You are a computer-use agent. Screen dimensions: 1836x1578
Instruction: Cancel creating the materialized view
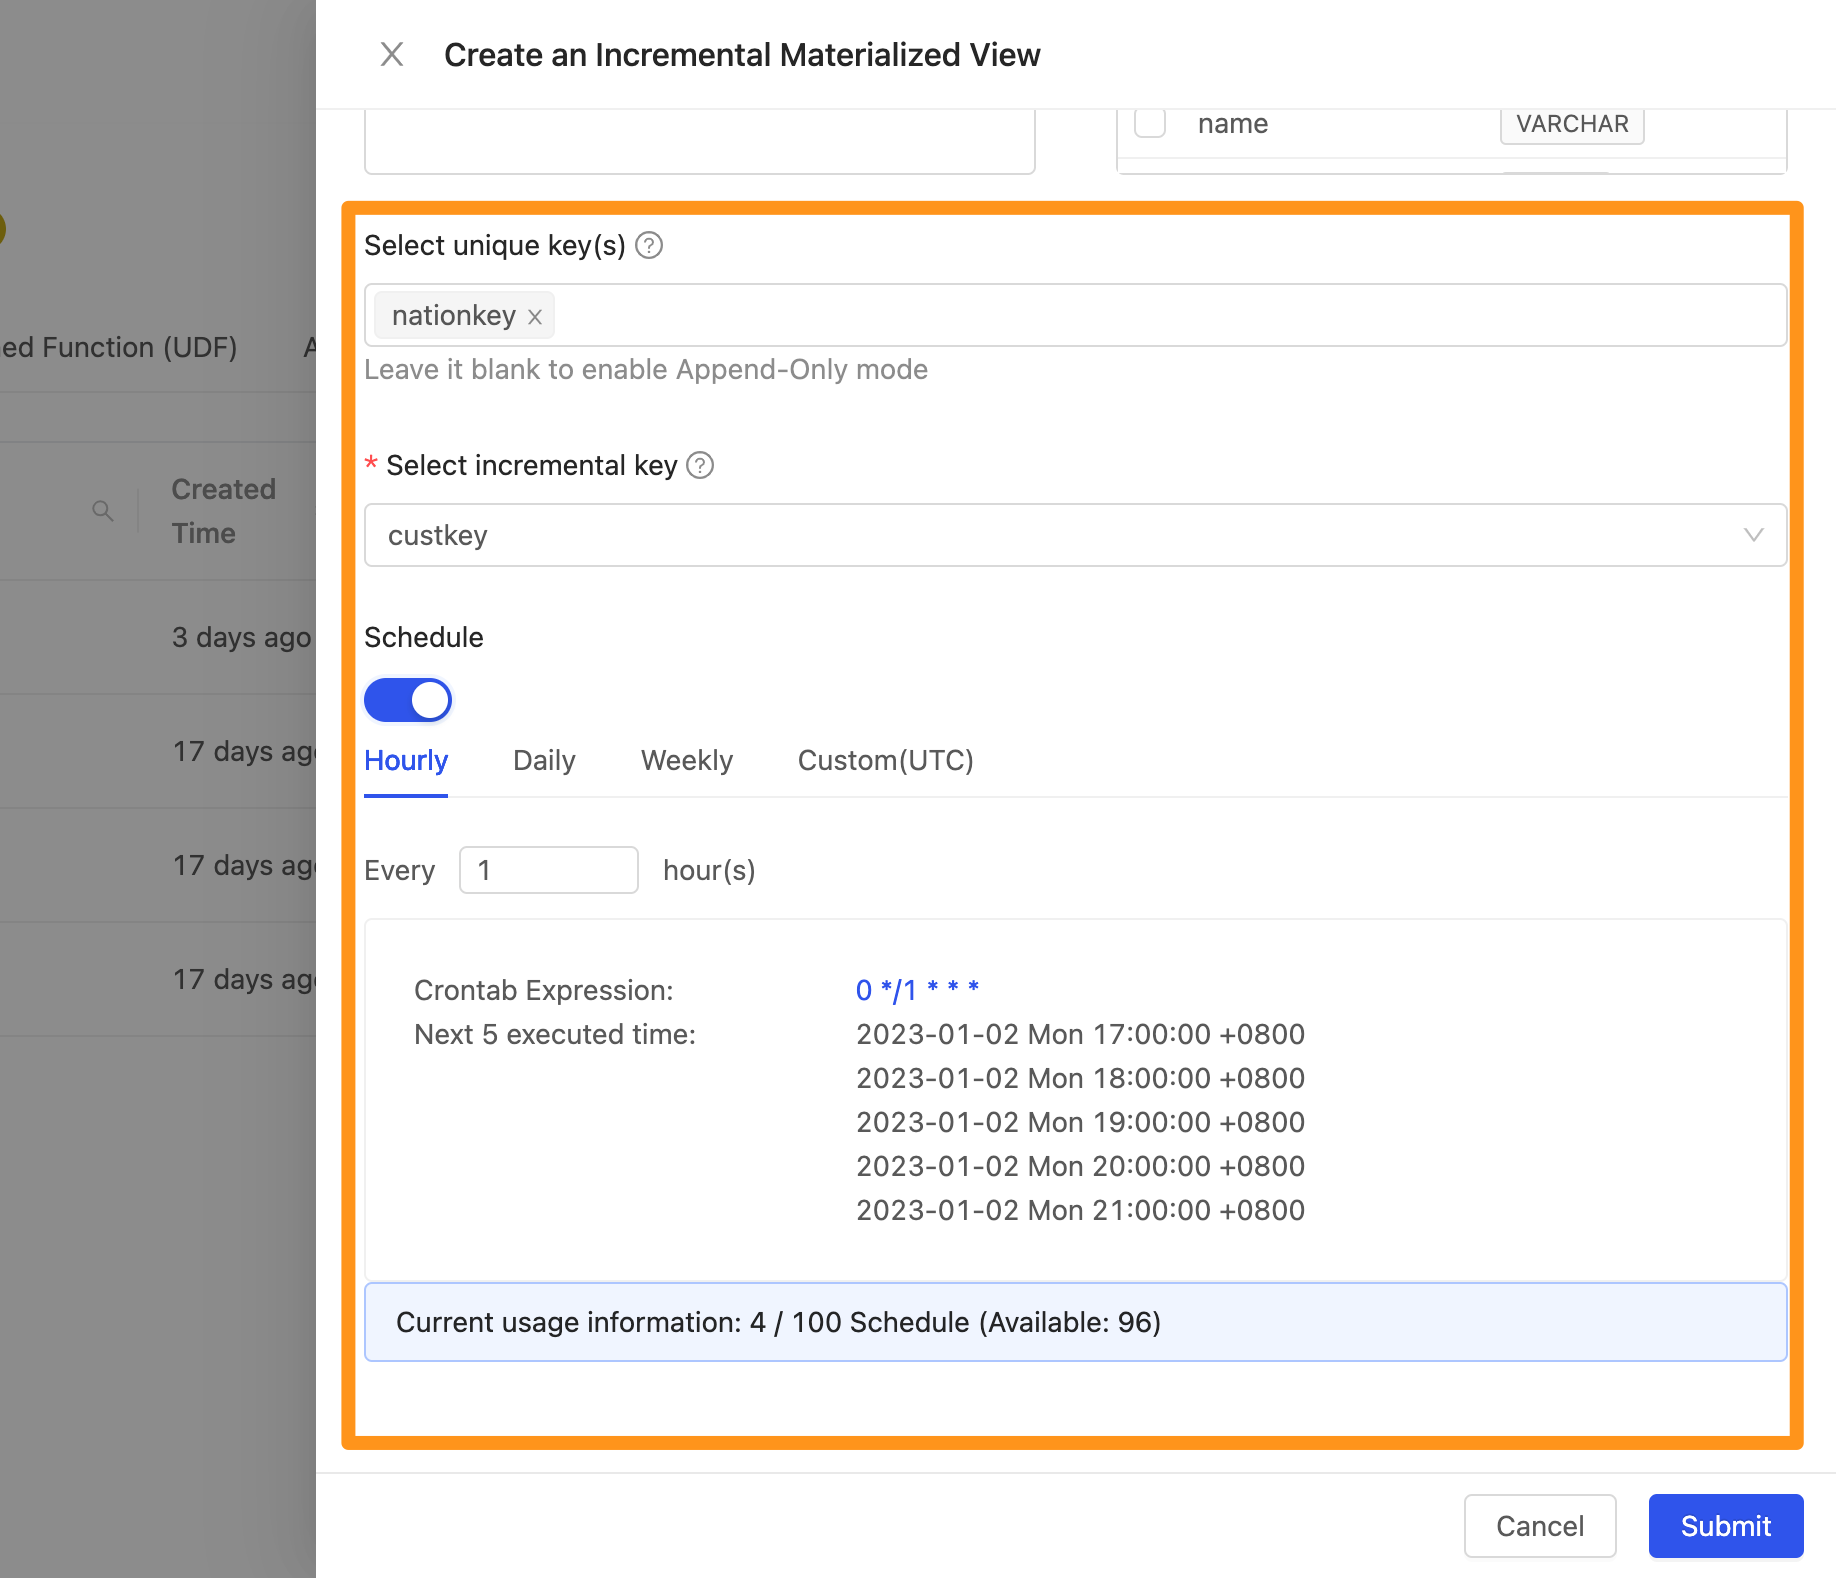click(1540, 1526)
